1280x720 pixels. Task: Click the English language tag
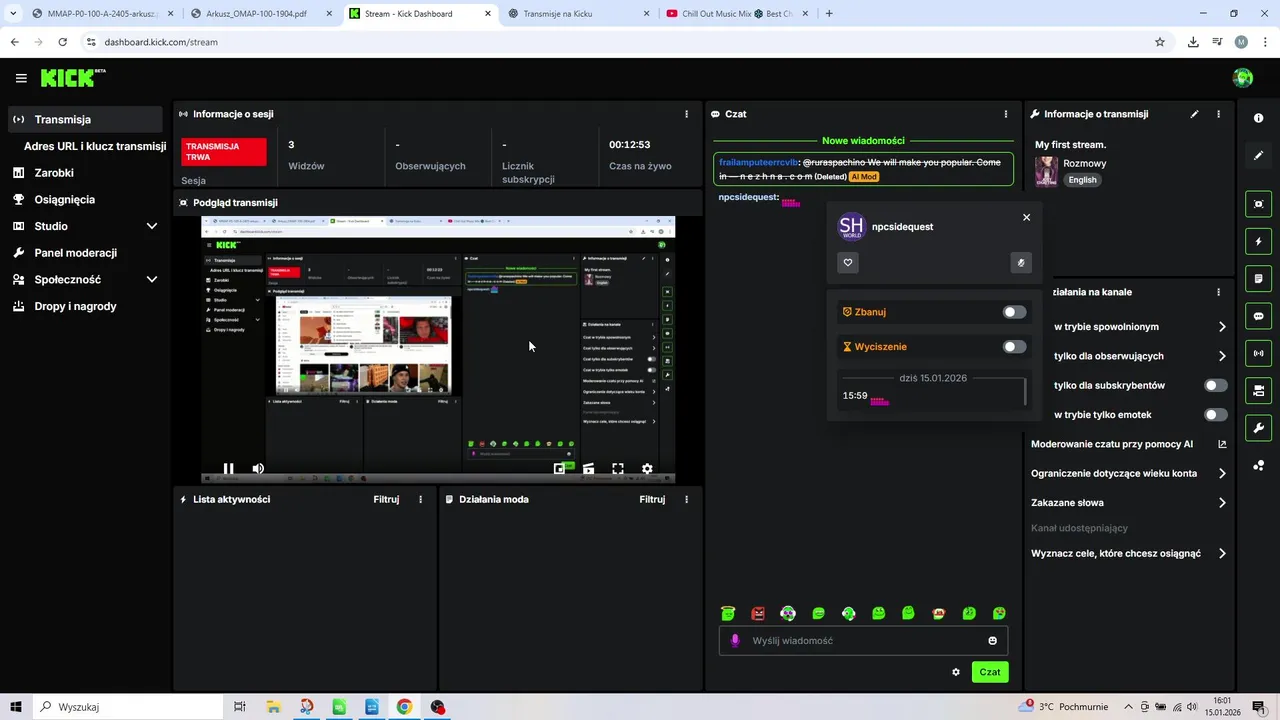1082,180
